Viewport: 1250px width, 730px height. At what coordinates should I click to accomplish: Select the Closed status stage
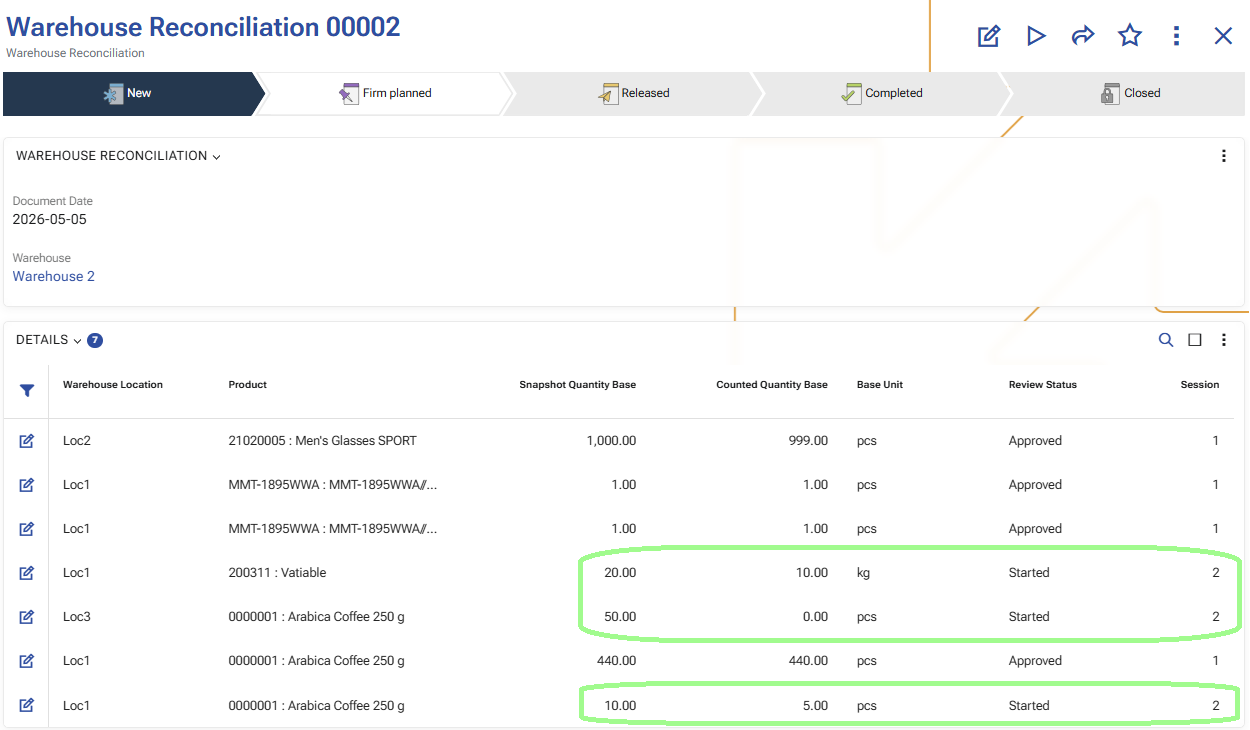[x=1130, y=93]
